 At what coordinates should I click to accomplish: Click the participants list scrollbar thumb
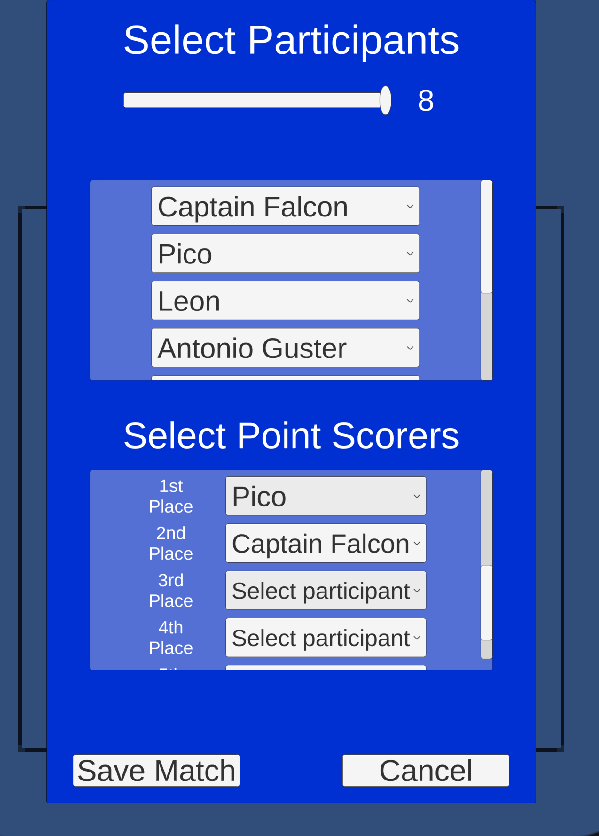point(486,236)
